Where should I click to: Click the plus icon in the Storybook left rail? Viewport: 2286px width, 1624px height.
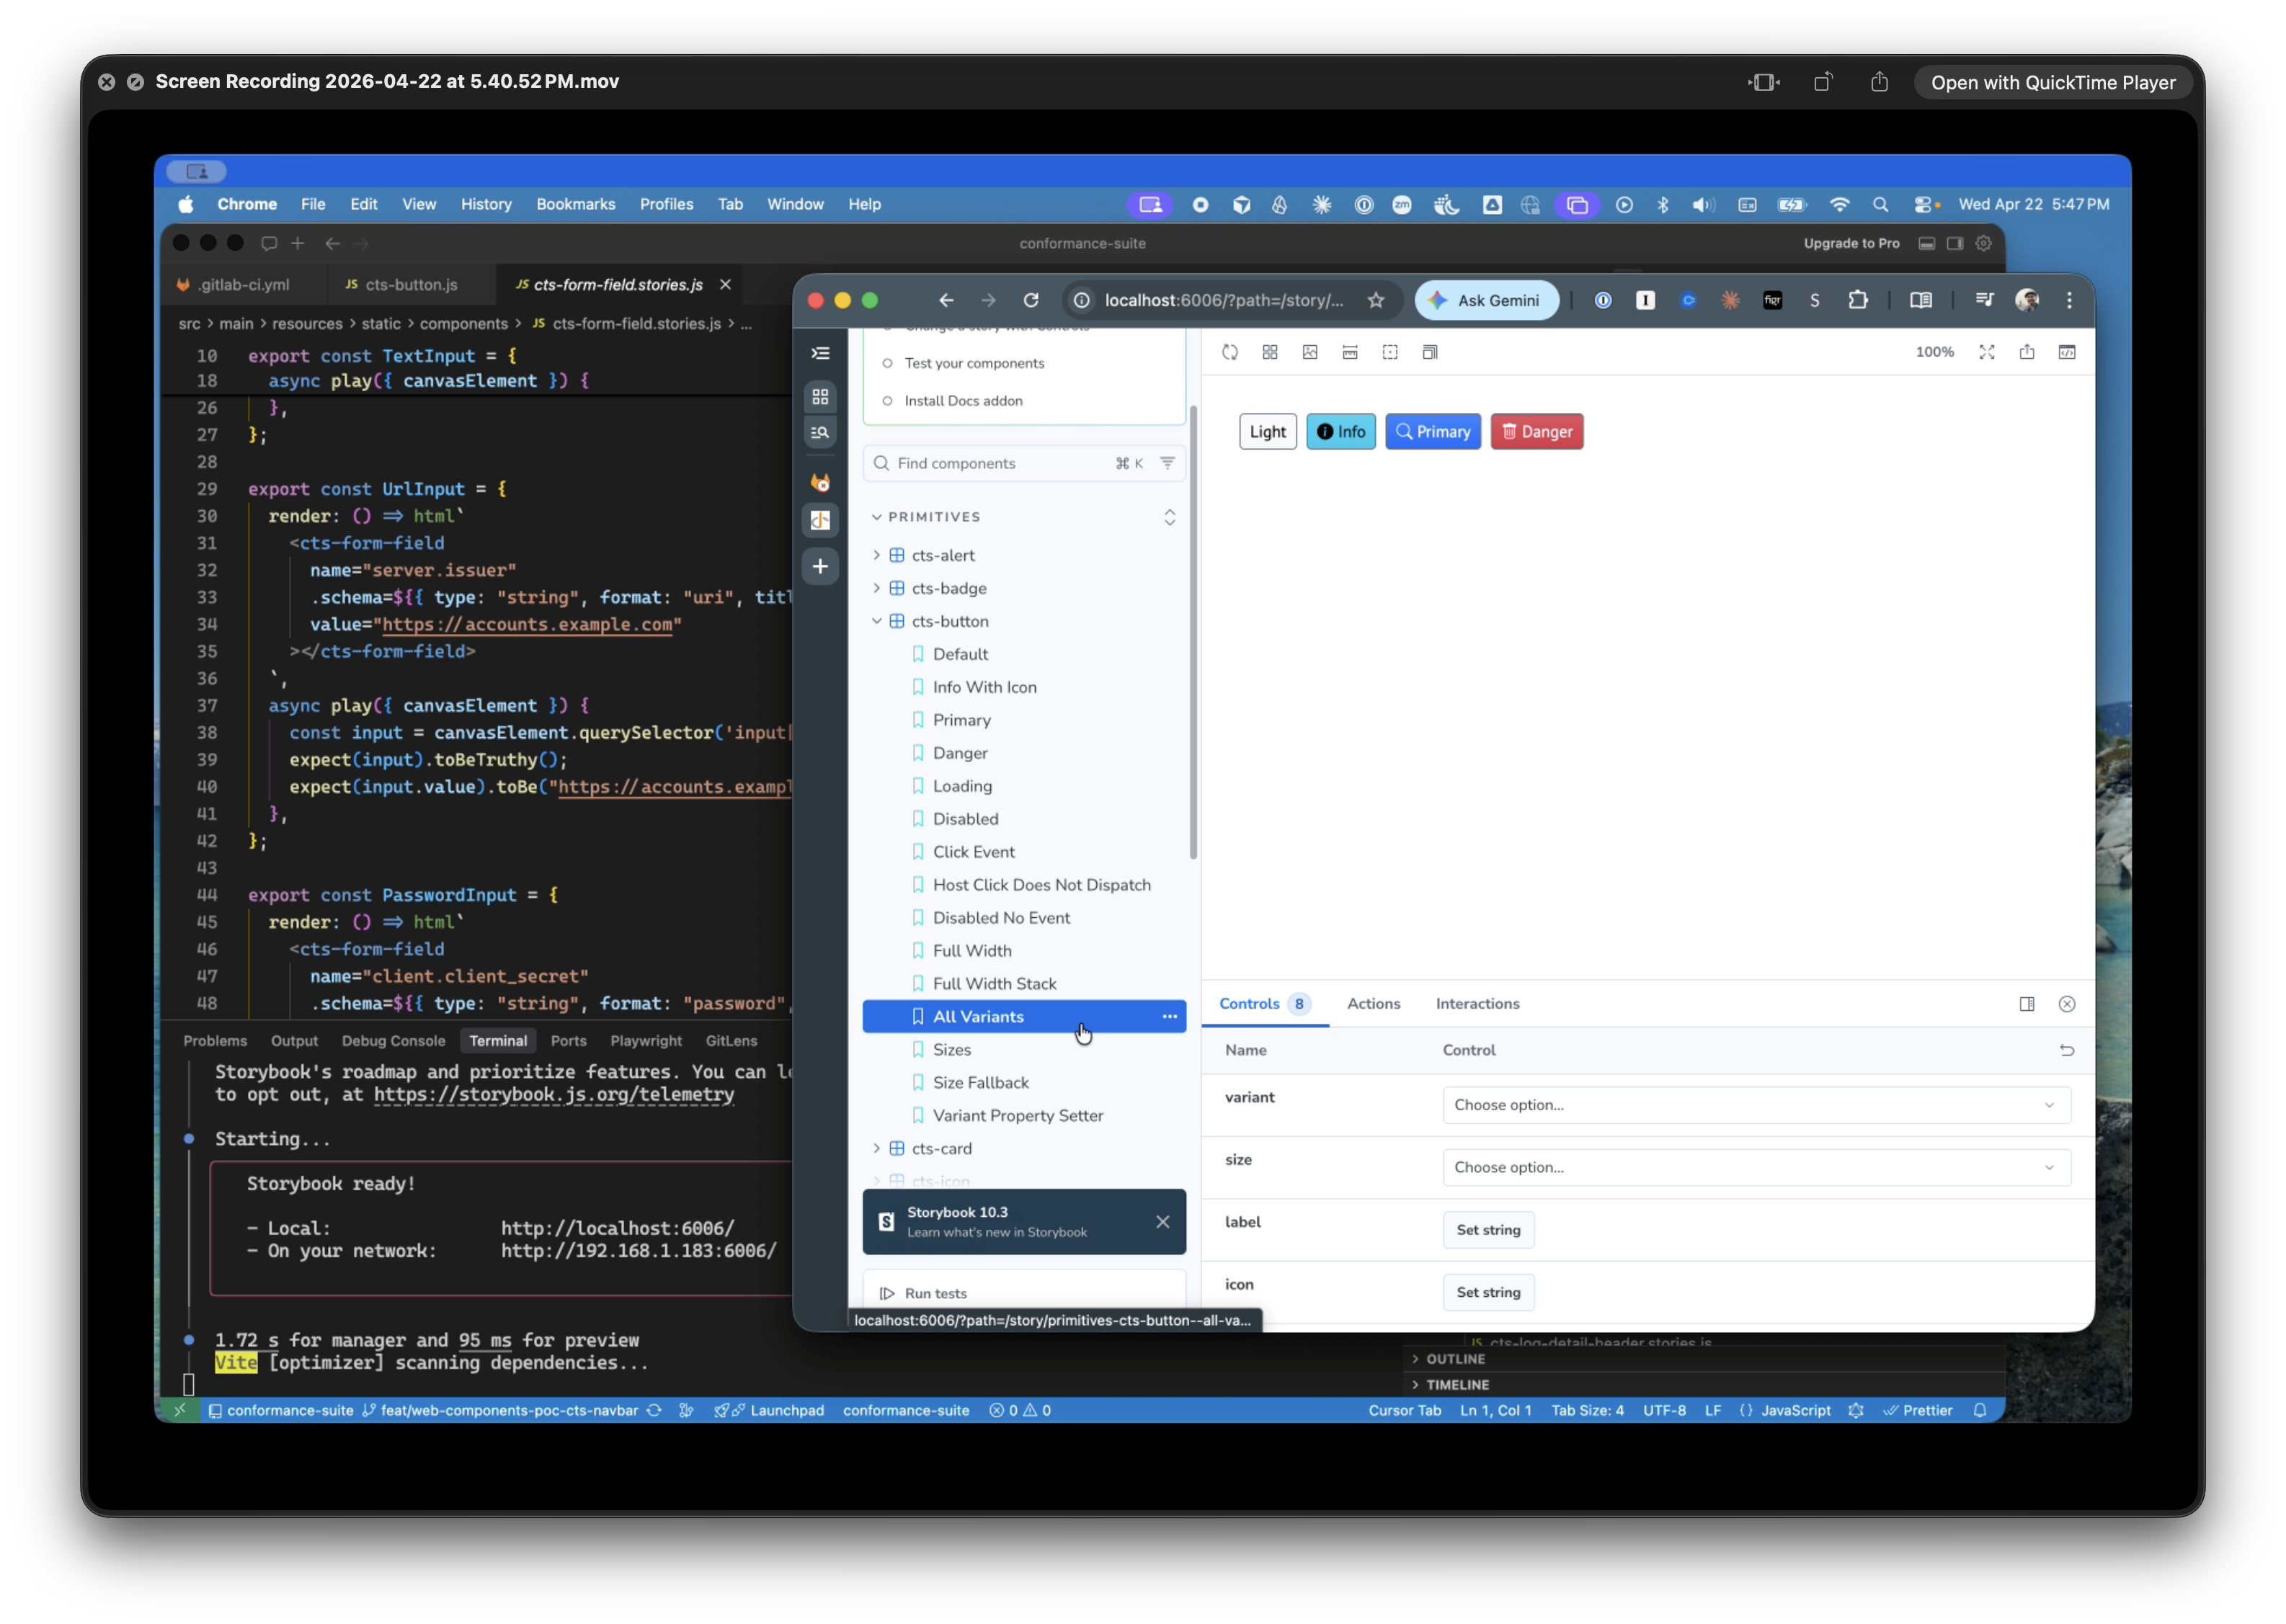pos(820,566)
